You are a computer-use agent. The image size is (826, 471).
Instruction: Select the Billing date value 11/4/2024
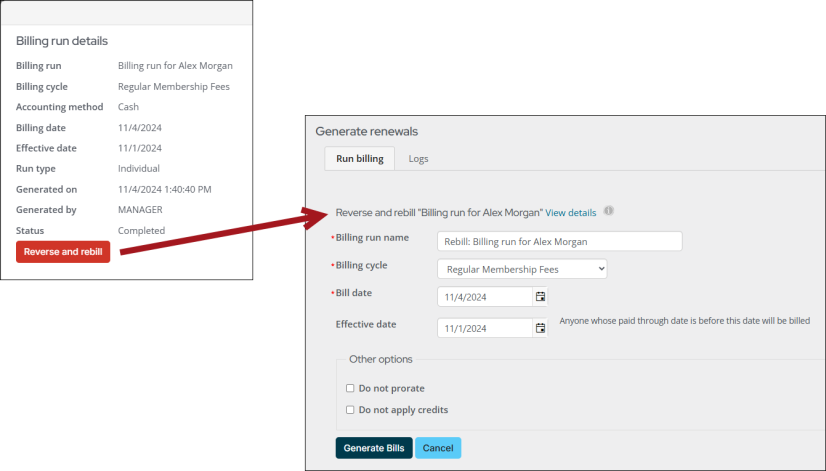(x=140, y=127)
